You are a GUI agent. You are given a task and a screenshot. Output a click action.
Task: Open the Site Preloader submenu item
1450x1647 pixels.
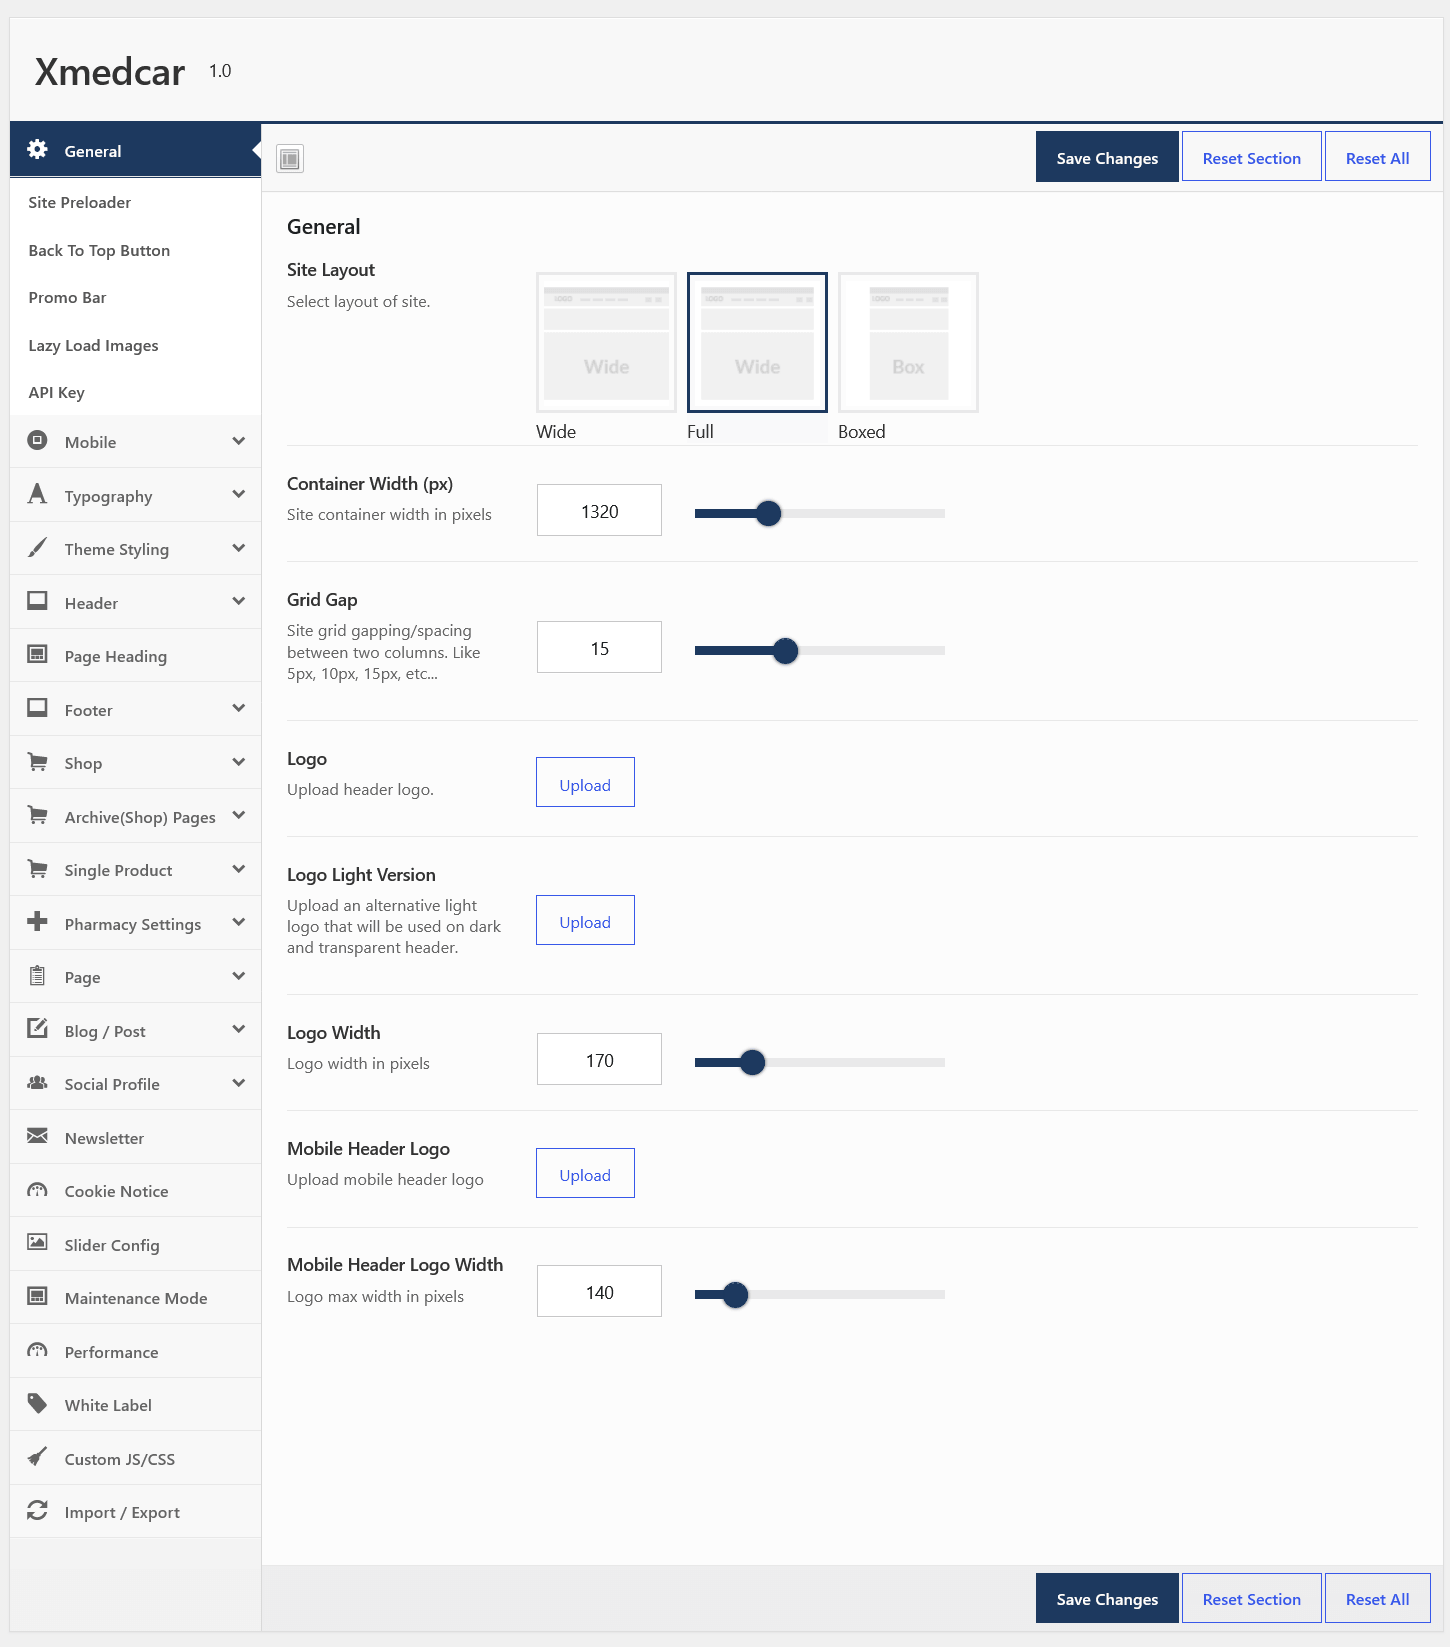pos(135,202)
